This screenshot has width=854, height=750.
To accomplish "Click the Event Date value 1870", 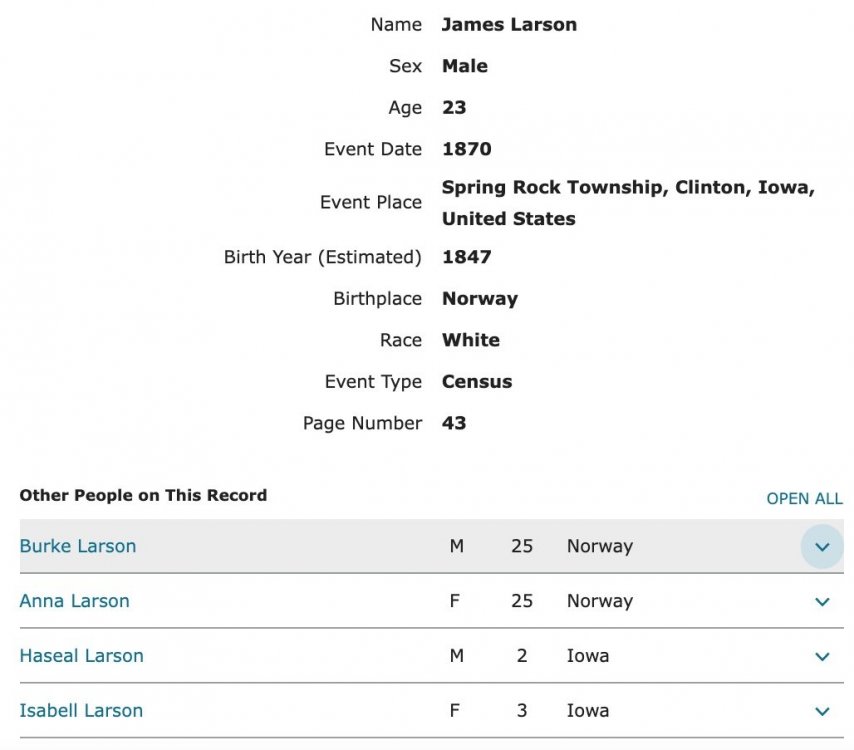I will tap(467, 149).
